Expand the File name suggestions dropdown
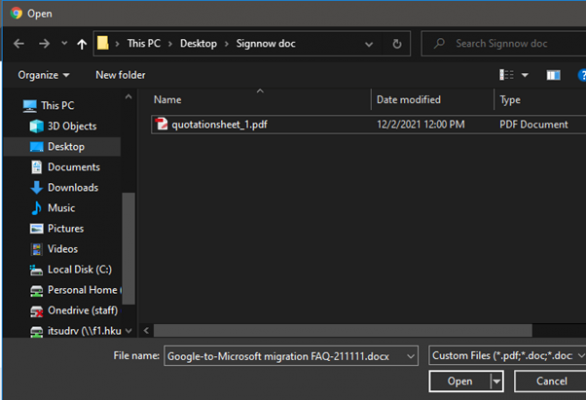Viewport: 586px width, 400px height. pos(410,356)
